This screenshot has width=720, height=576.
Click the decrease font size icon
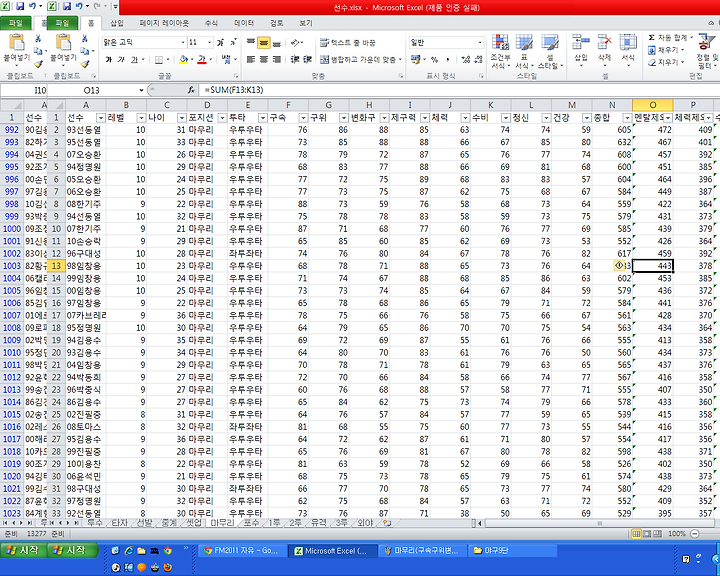(x=233, y=42)
